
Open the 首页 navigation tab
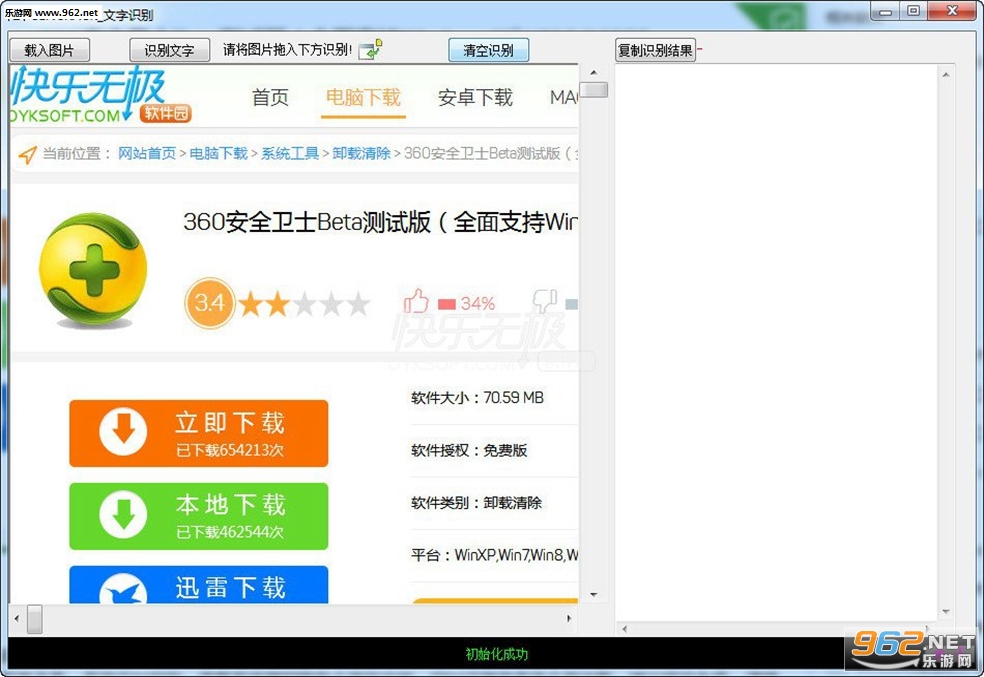click(x=270, y=97)
